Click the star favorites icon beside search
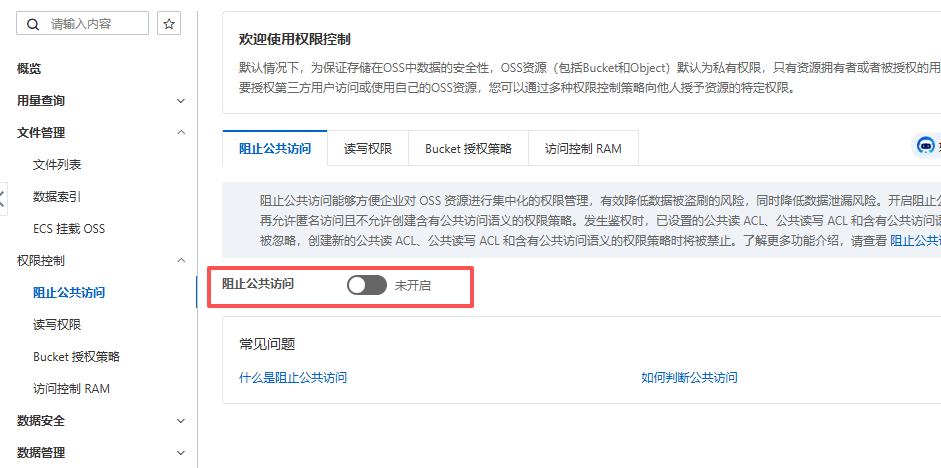941x468 pixels. 169,24
